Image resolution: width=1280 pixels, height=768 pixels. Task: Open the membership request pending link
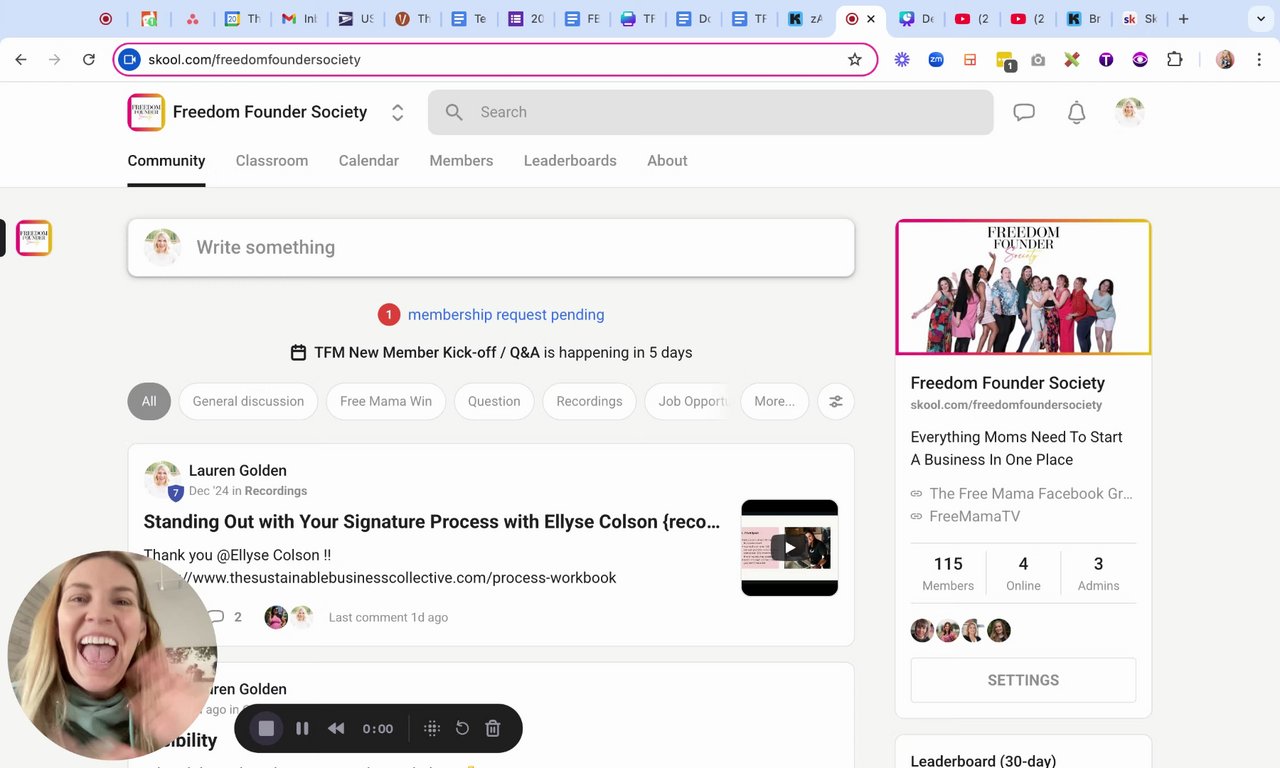[x=506, y=314]
